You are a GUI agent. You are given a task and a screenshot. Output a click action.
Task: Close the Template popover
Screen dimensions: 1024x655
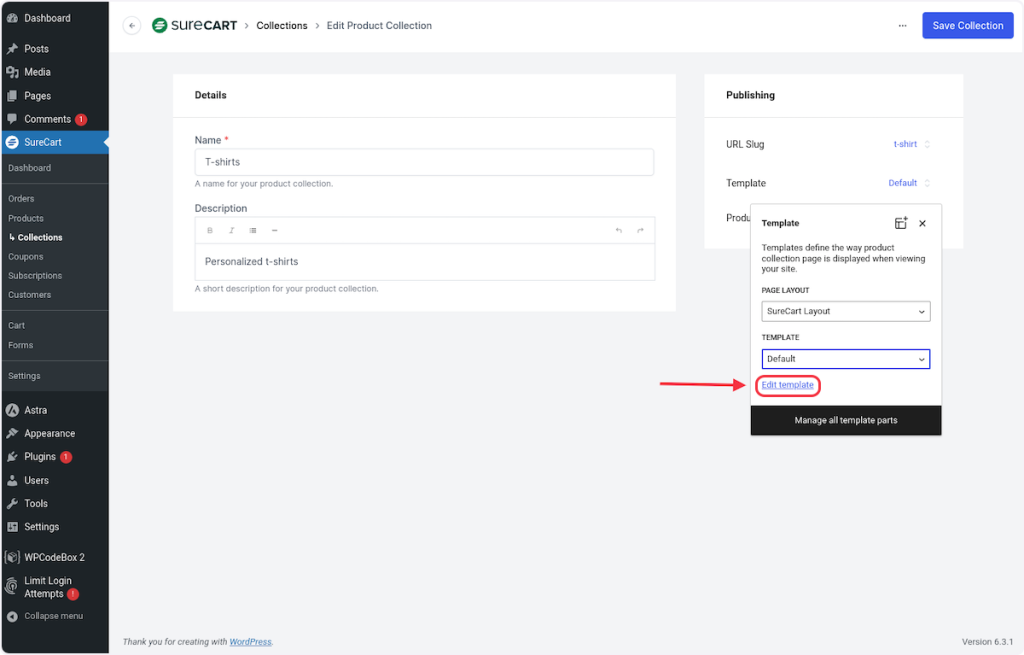point(922,223)
